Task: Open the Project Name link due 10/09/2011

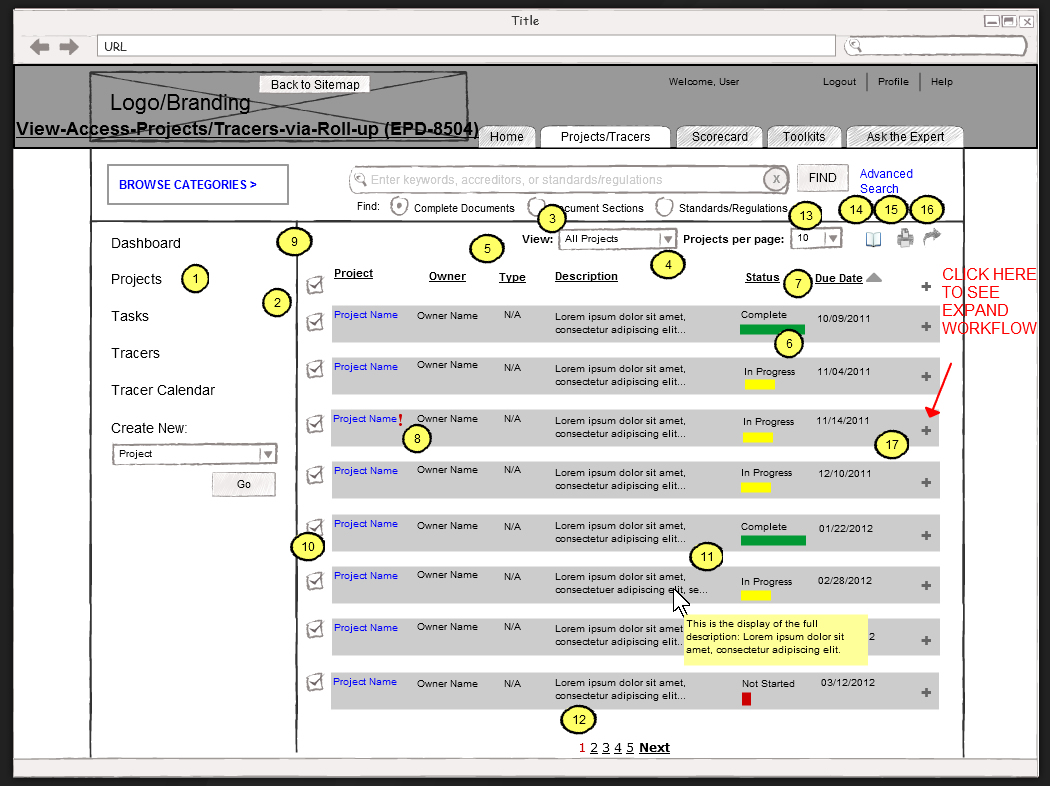Action: pyautogui.click(x=366, y=315)
